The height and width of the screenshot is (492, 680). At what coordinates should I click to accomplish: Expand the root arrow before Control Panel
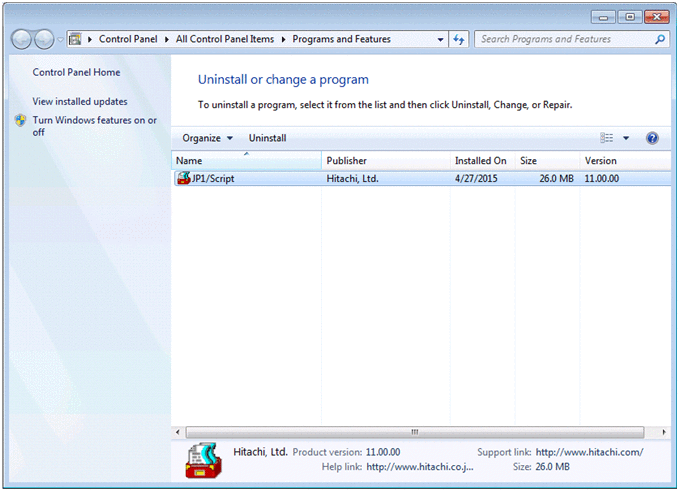point(90,39)
